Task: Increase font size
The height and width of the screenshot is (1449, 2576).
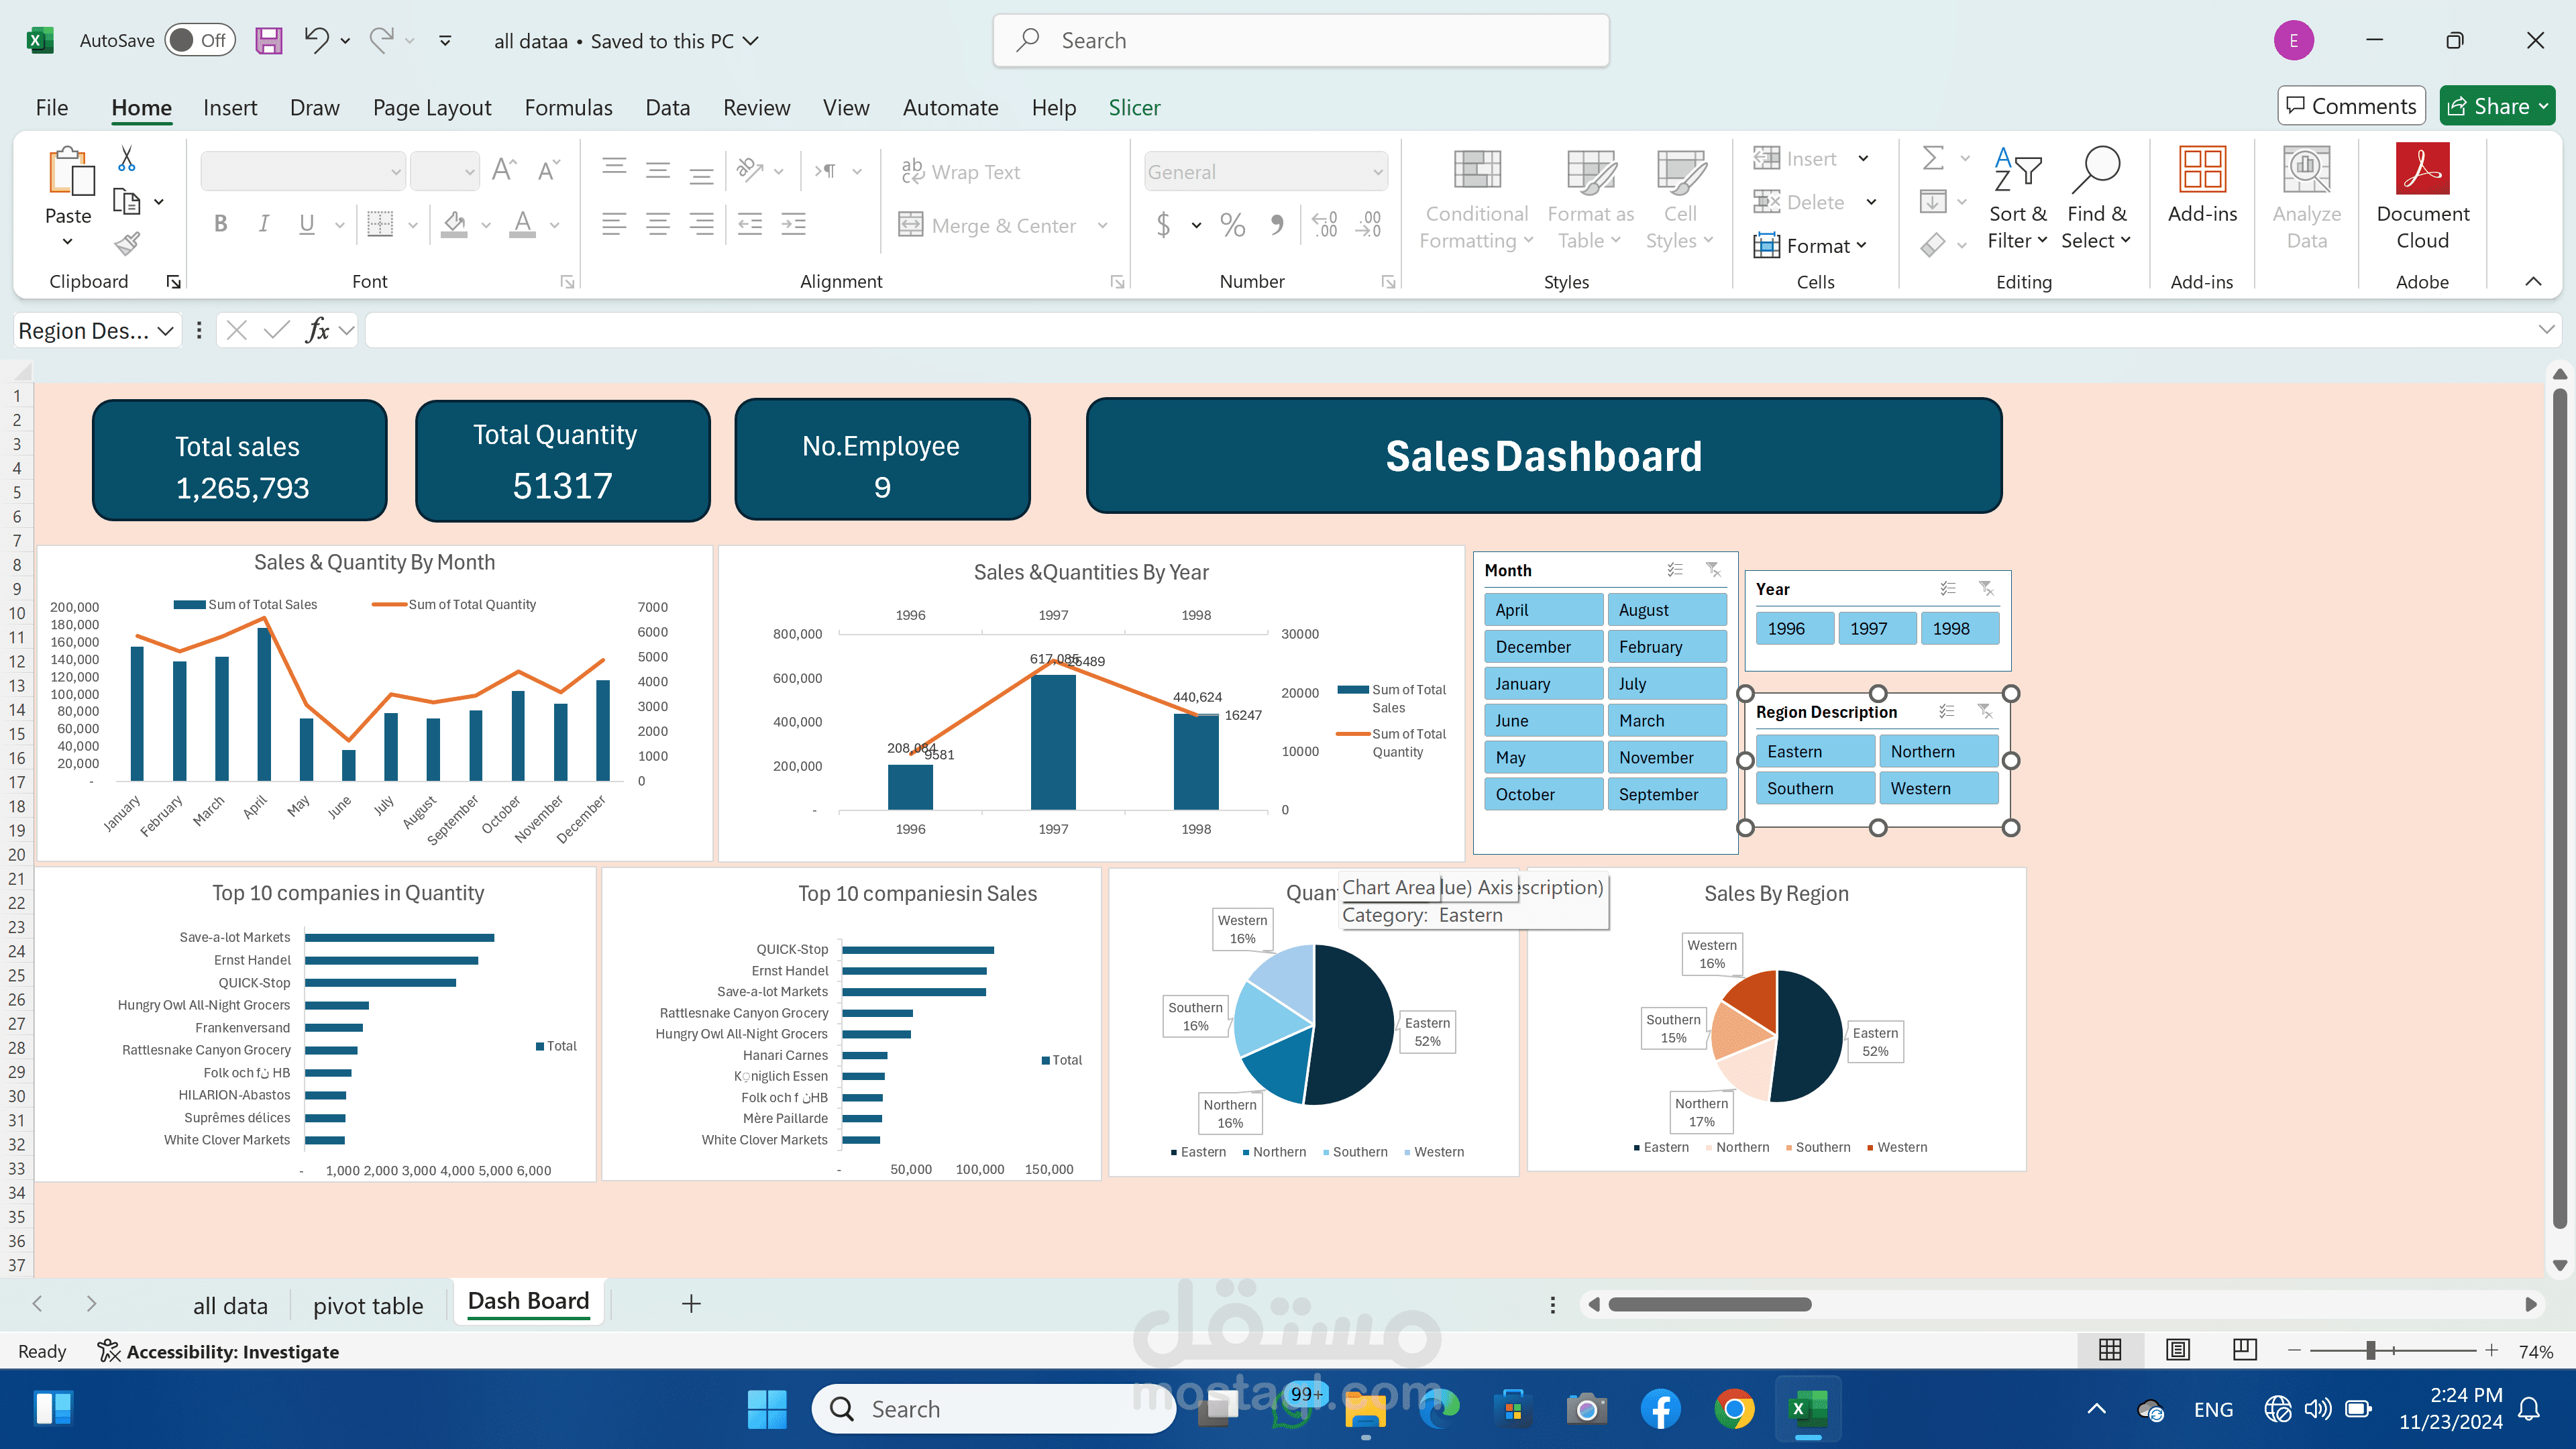Action: point(503,171)
